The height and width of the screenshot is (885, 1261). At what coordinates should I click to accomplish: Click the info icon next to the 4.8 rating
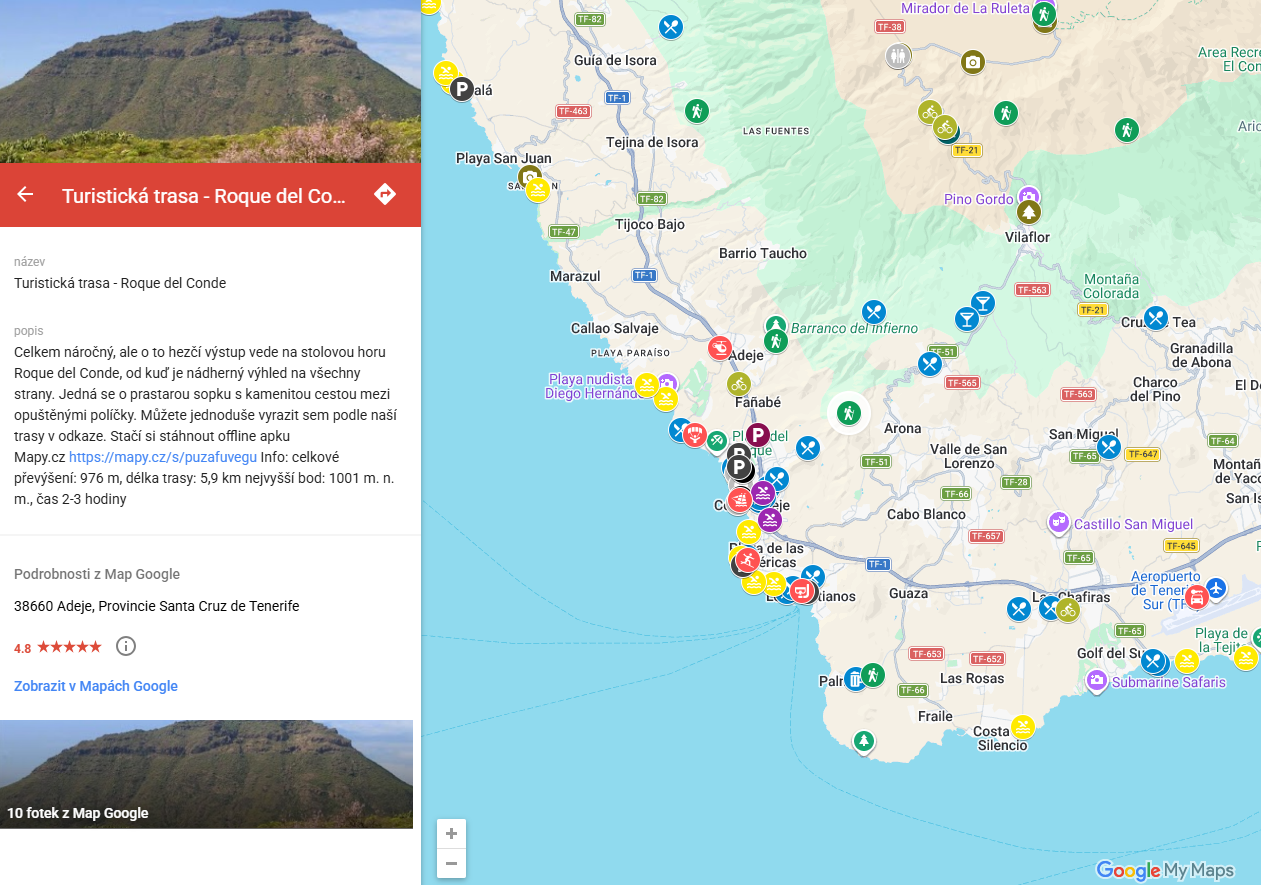126,646
